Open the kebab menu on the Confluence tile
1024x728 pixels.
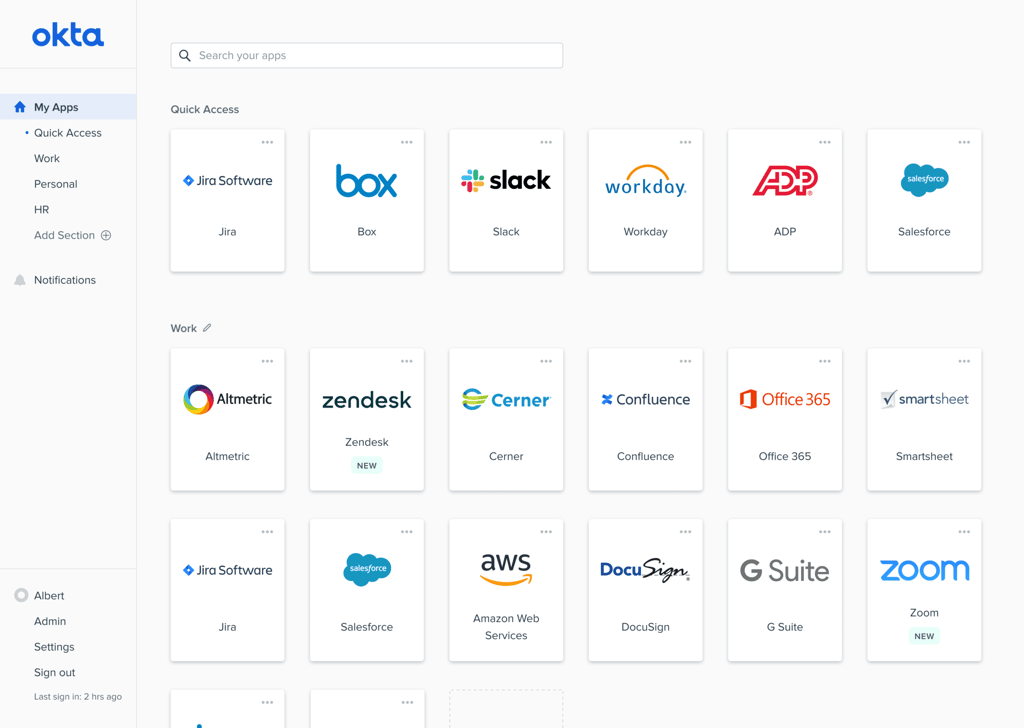(684, 361)
